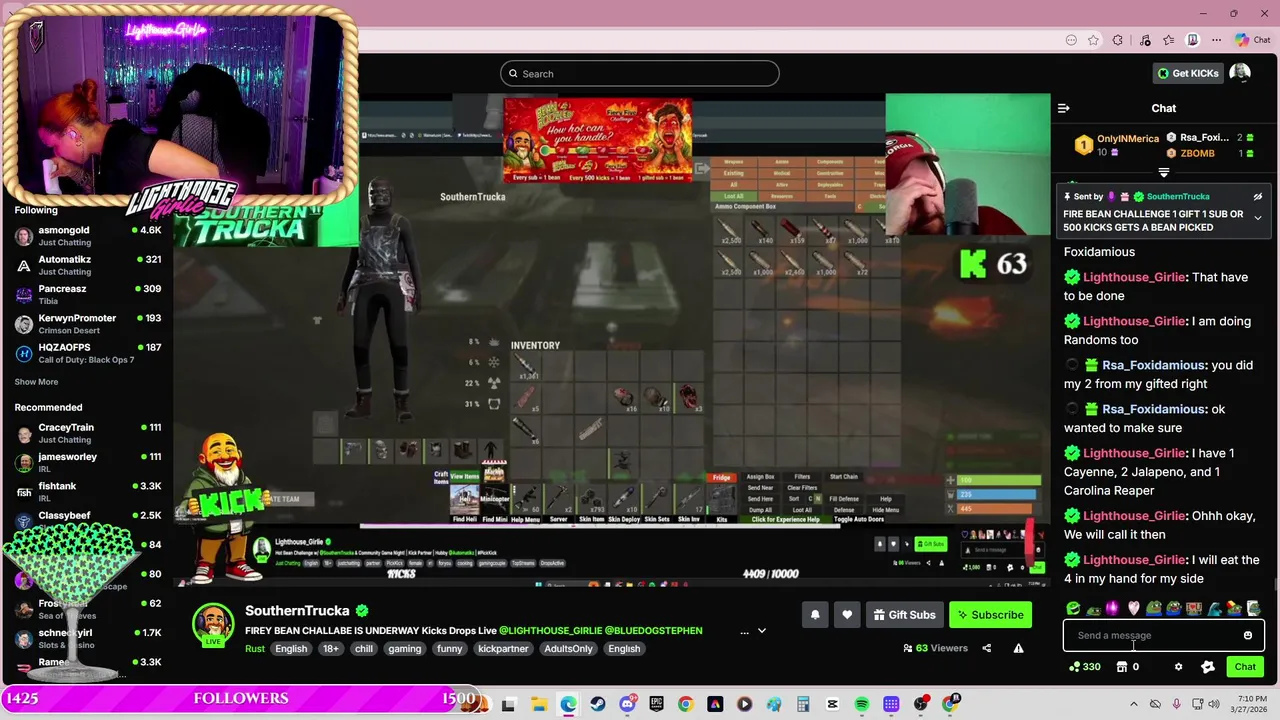The image size is (1280, 720).
Task: Expand the pinned FIRE BEAN CHALLENGE message
Action: pos(1258,218)
